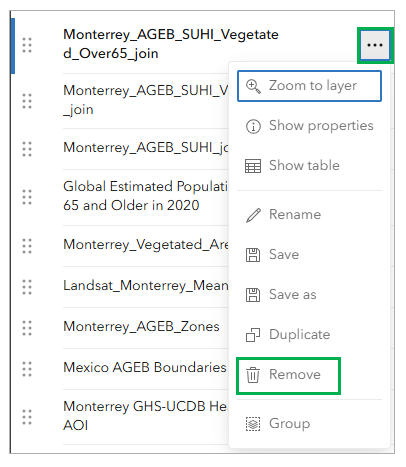Click the Show table grid icon
The image size is (406, 467).
253,166
